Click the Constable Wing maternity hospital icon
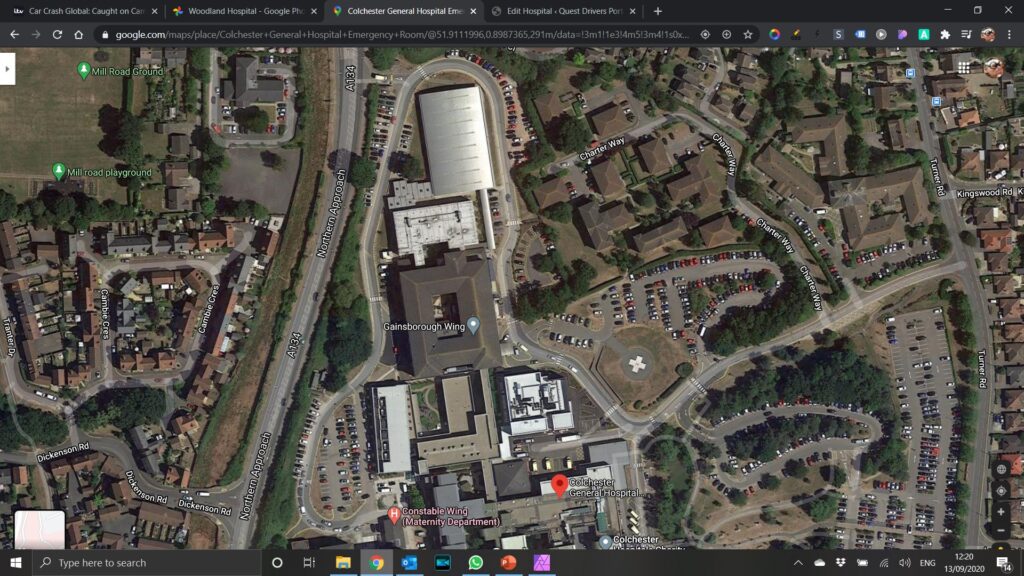1024x576 pixels. pos(394,514)
